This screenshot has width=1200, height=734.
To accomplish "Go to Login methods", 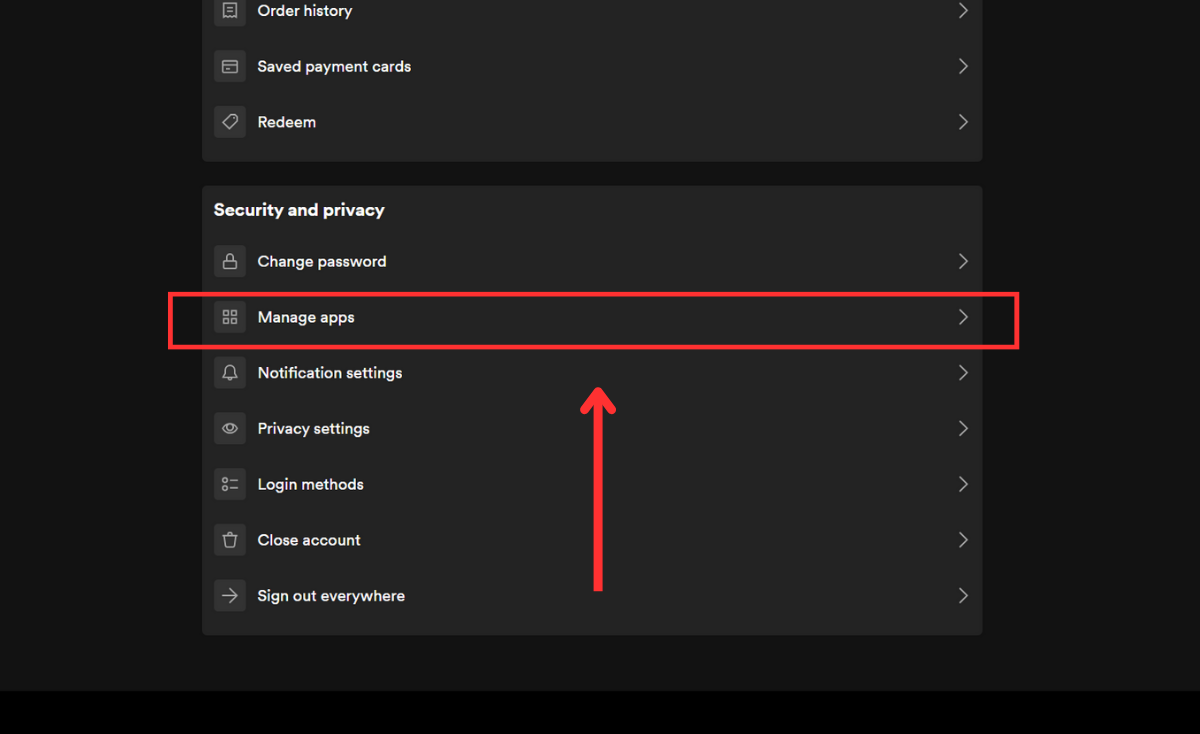I will 310,485.
